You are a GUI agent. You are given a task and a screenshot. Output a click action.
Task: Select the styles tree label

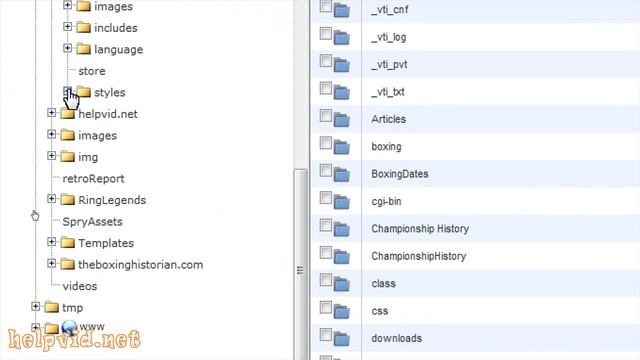[110, 93]
